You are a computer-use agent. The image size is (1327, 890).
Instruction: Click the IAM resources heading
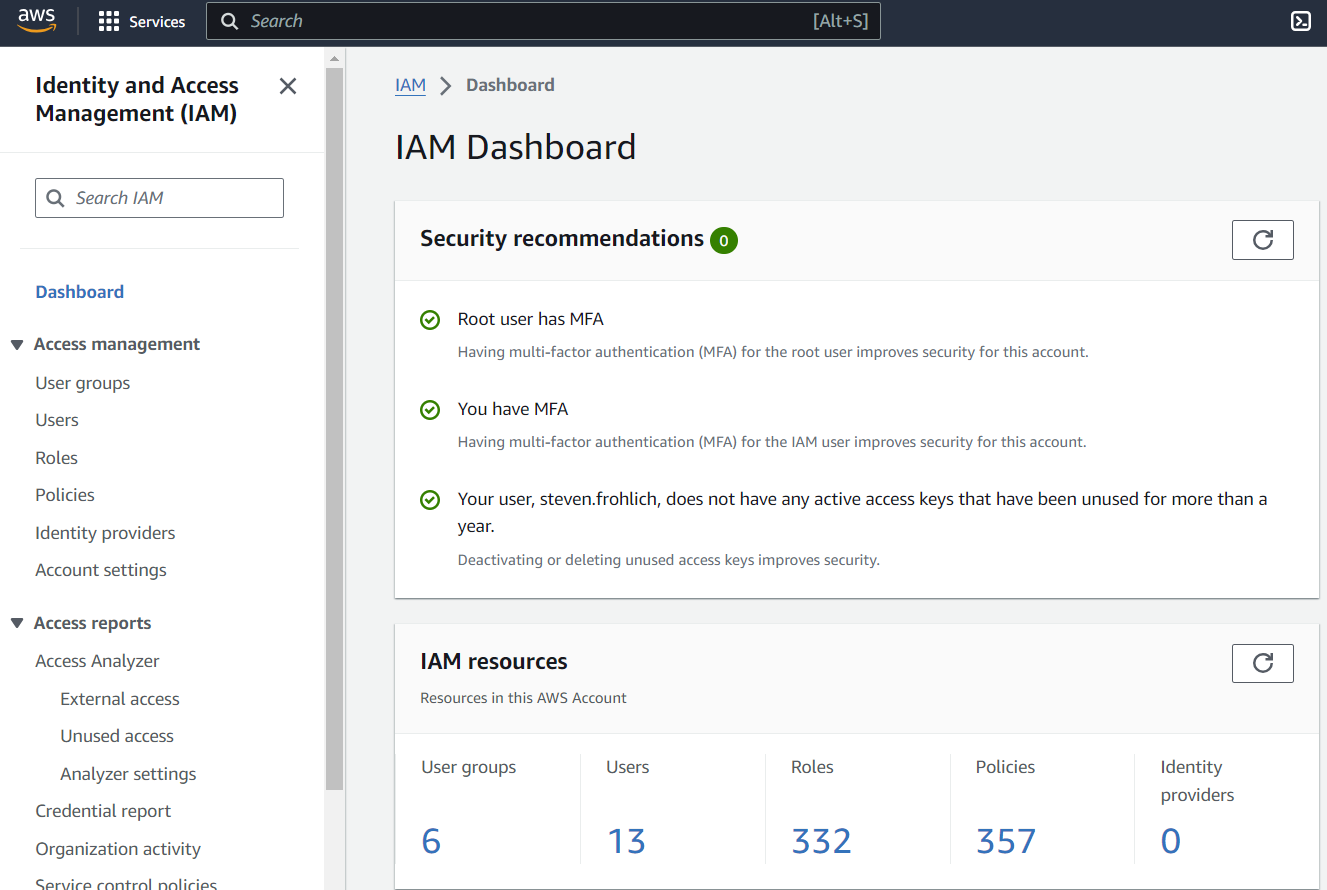pyautogui.click(x=494, y=662)
